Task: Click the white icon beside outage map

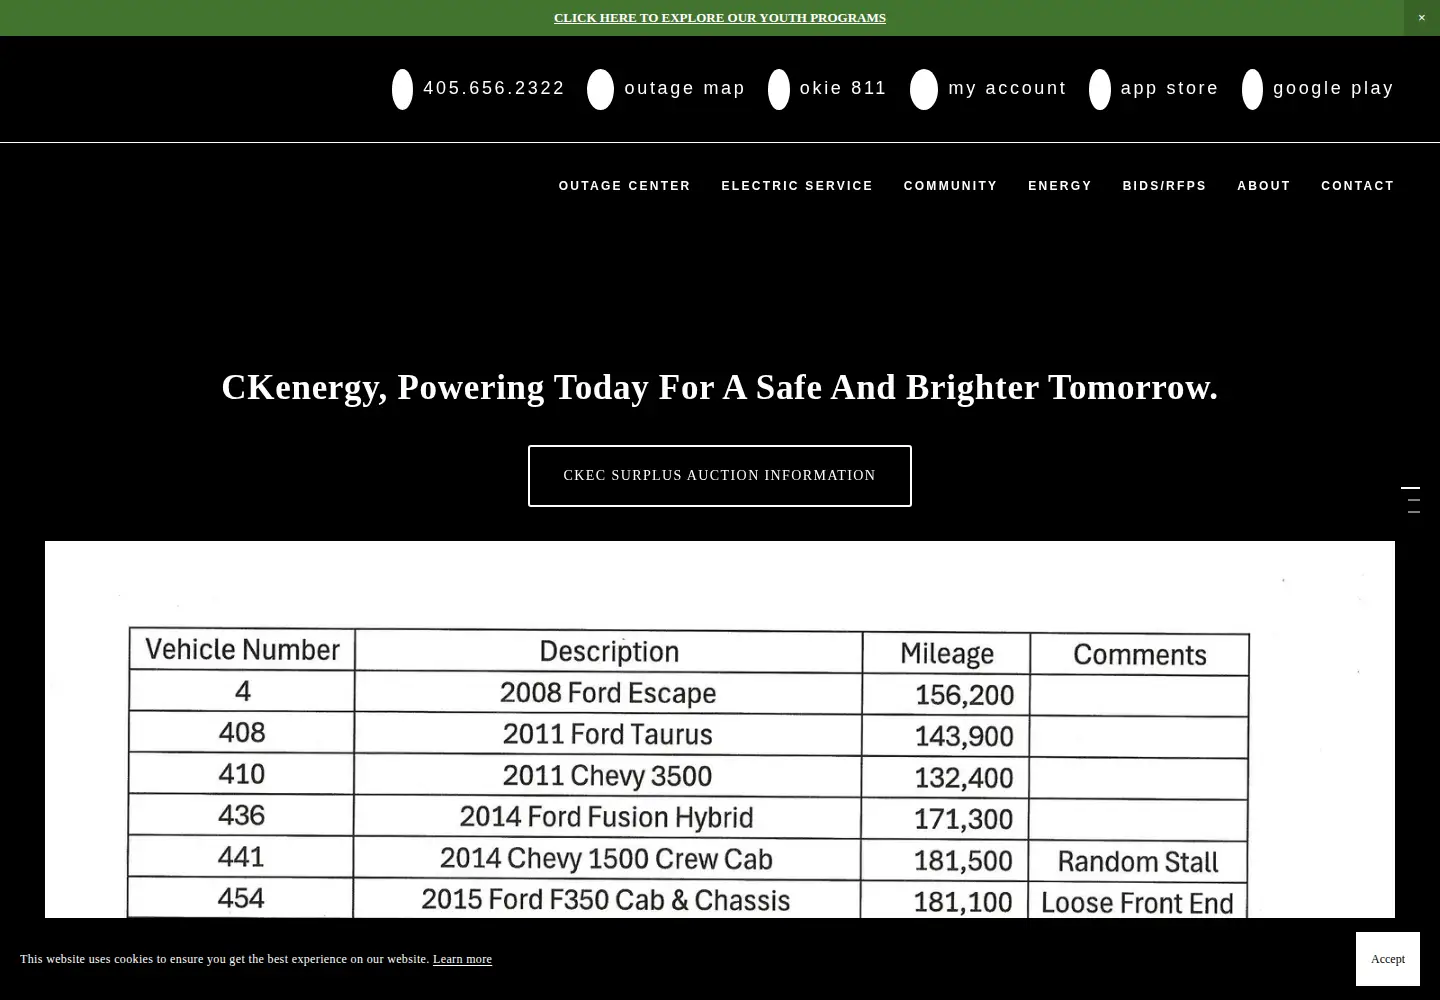Action: (x=600, y=89)
